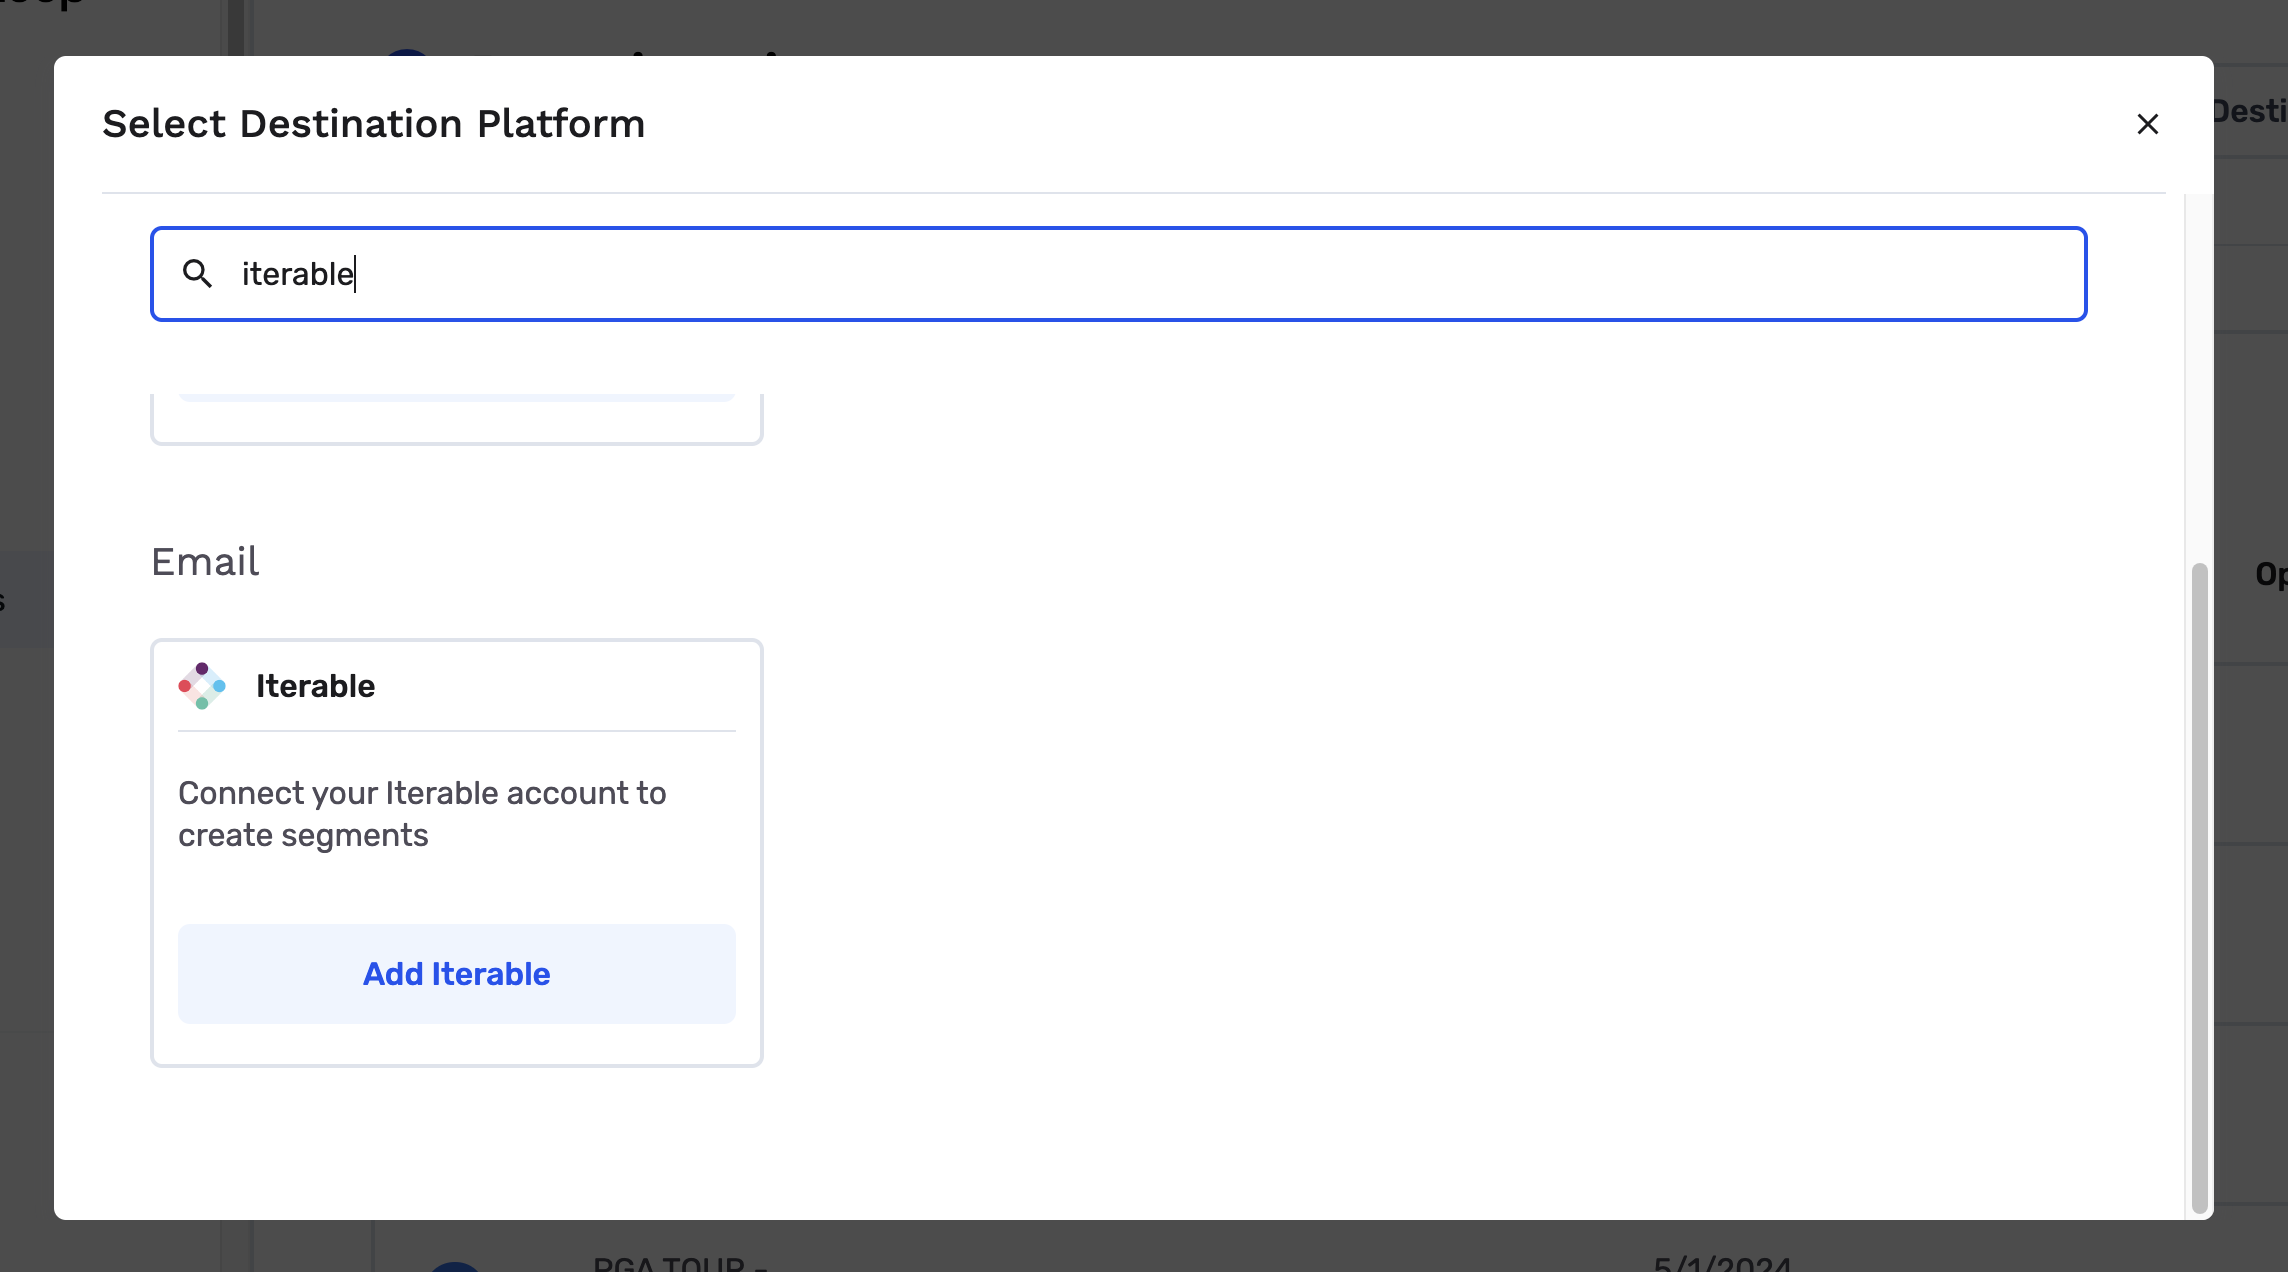Click the highlighted sidebar item at left edge
Screen dimensions: 2288x1272
[x=26, y=598]
